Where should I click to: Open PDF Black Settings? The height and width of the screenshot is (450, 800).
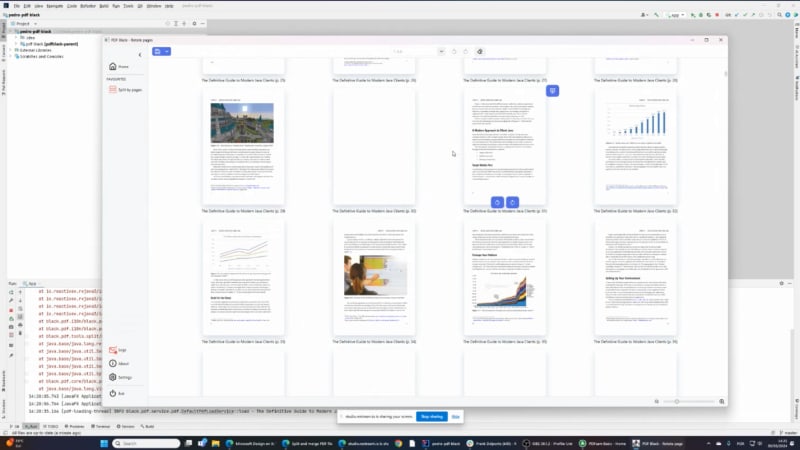(122, 377)
